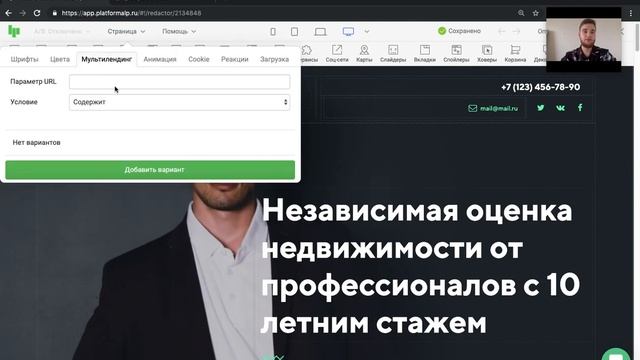Reload the browser page

37,13
